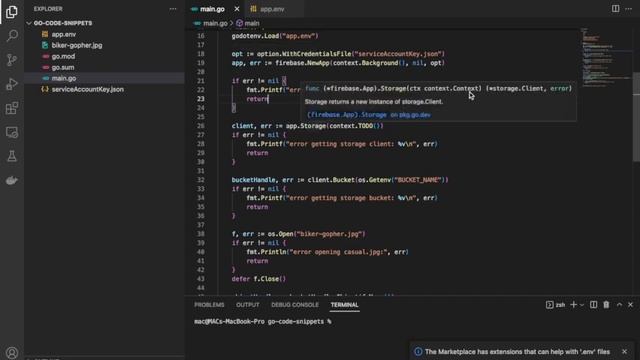640x360 pixels.
Task: Click in the terminal prompt line
Action: click(262, 322)
